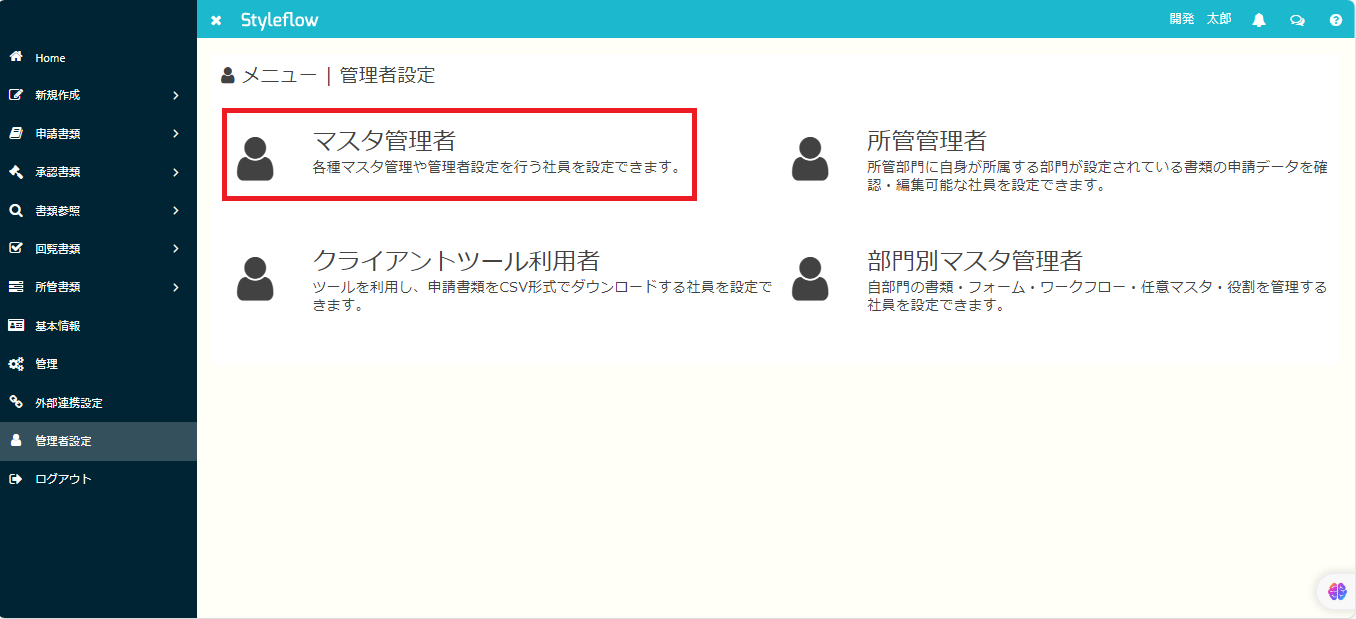The width and height of the screenshot is (1356, 619).
Task: Click the クライアントツール利用者 person avatar icon
Action: click(255, 278)
